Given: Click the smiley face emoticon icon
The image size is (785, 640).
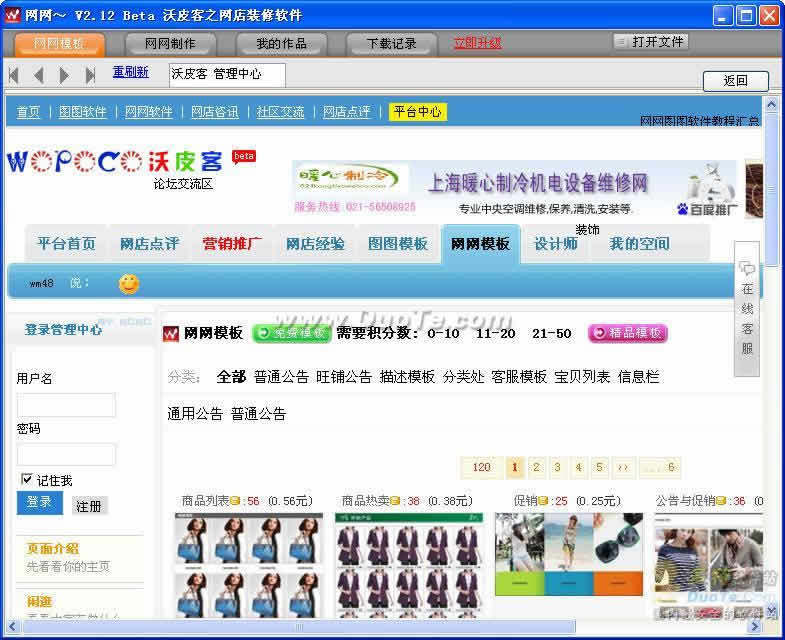Looking at the screenshot, I should [x=129, y=284].
